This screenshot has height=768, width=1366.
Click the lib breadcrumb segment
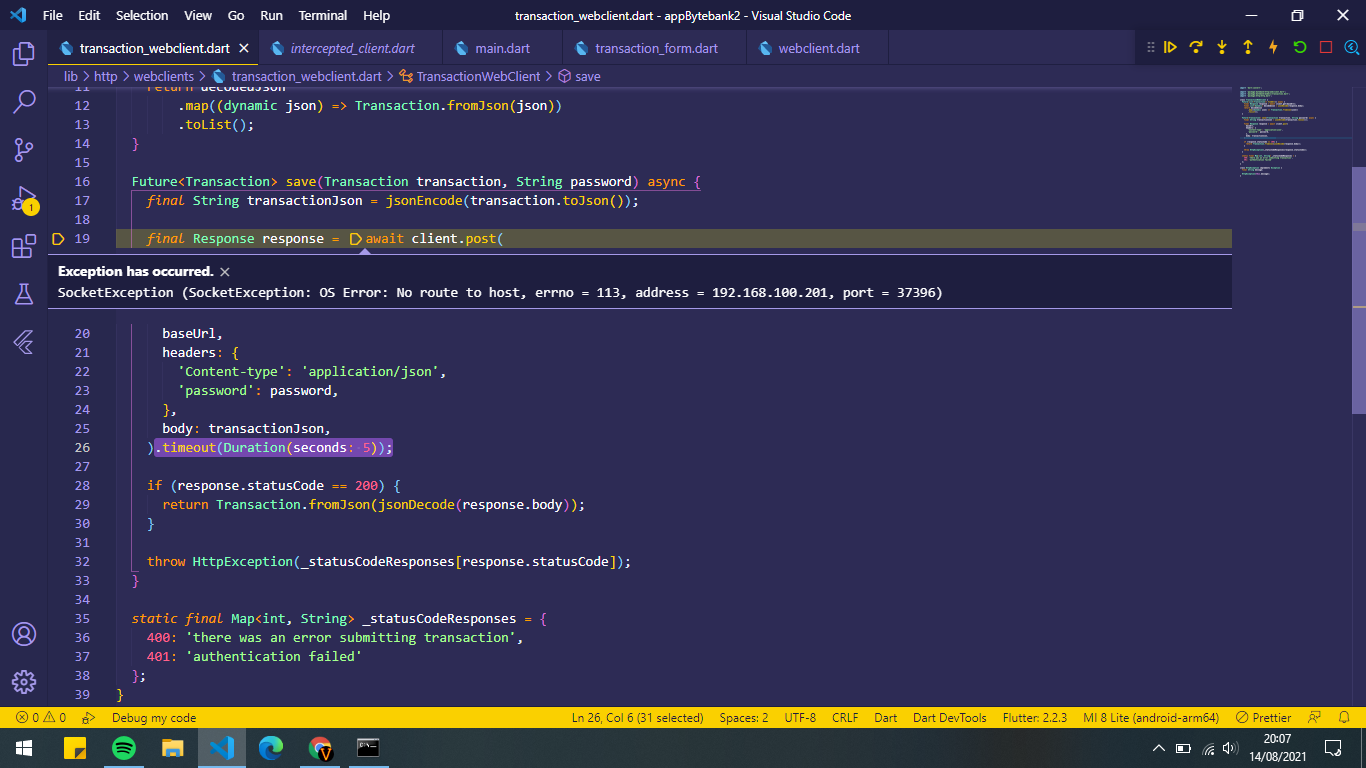71,76
